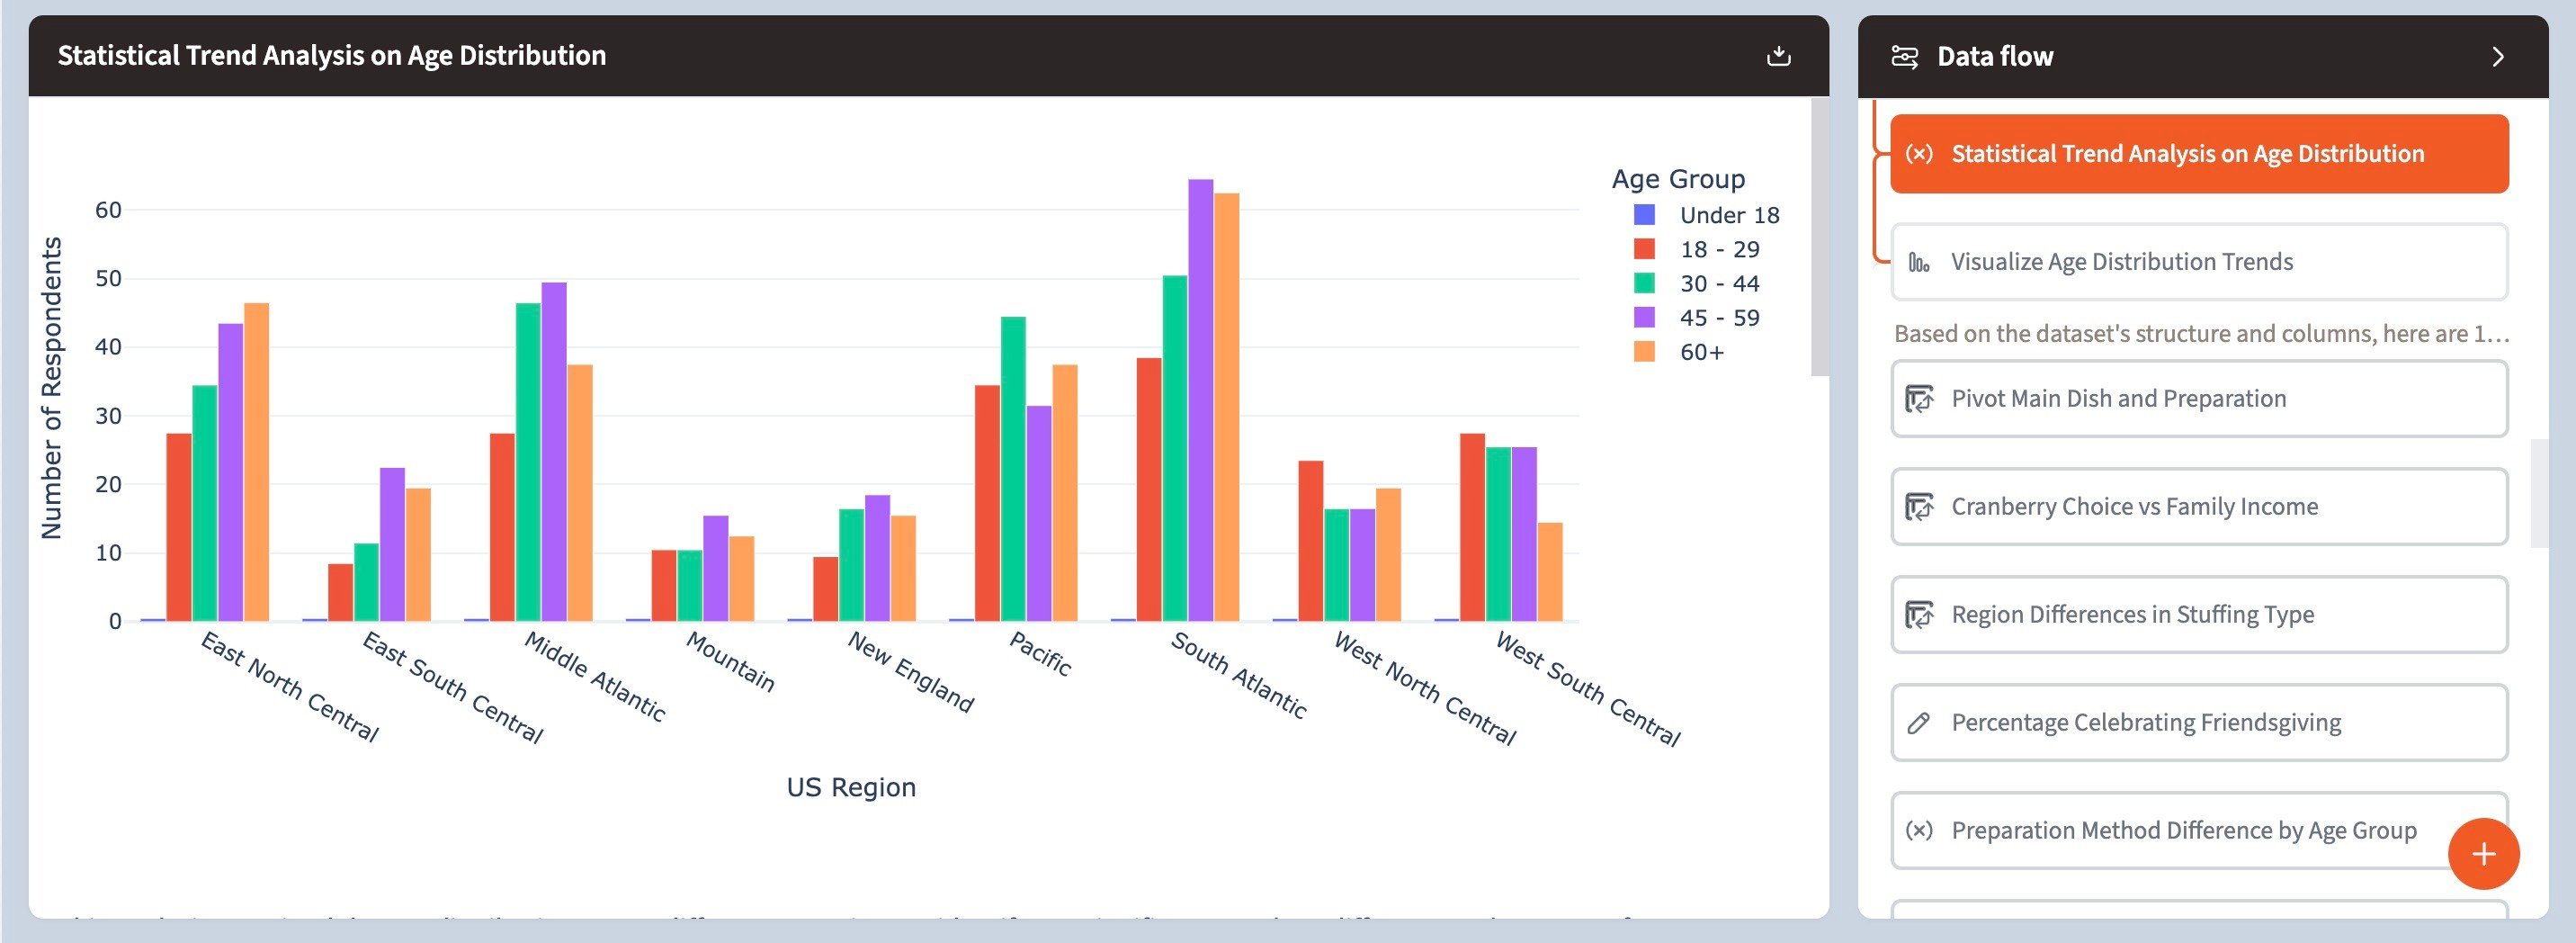This screenshot has width=2576, height=943.
Task: Click the chart panel title text
Action: click(x=332, y=56)
